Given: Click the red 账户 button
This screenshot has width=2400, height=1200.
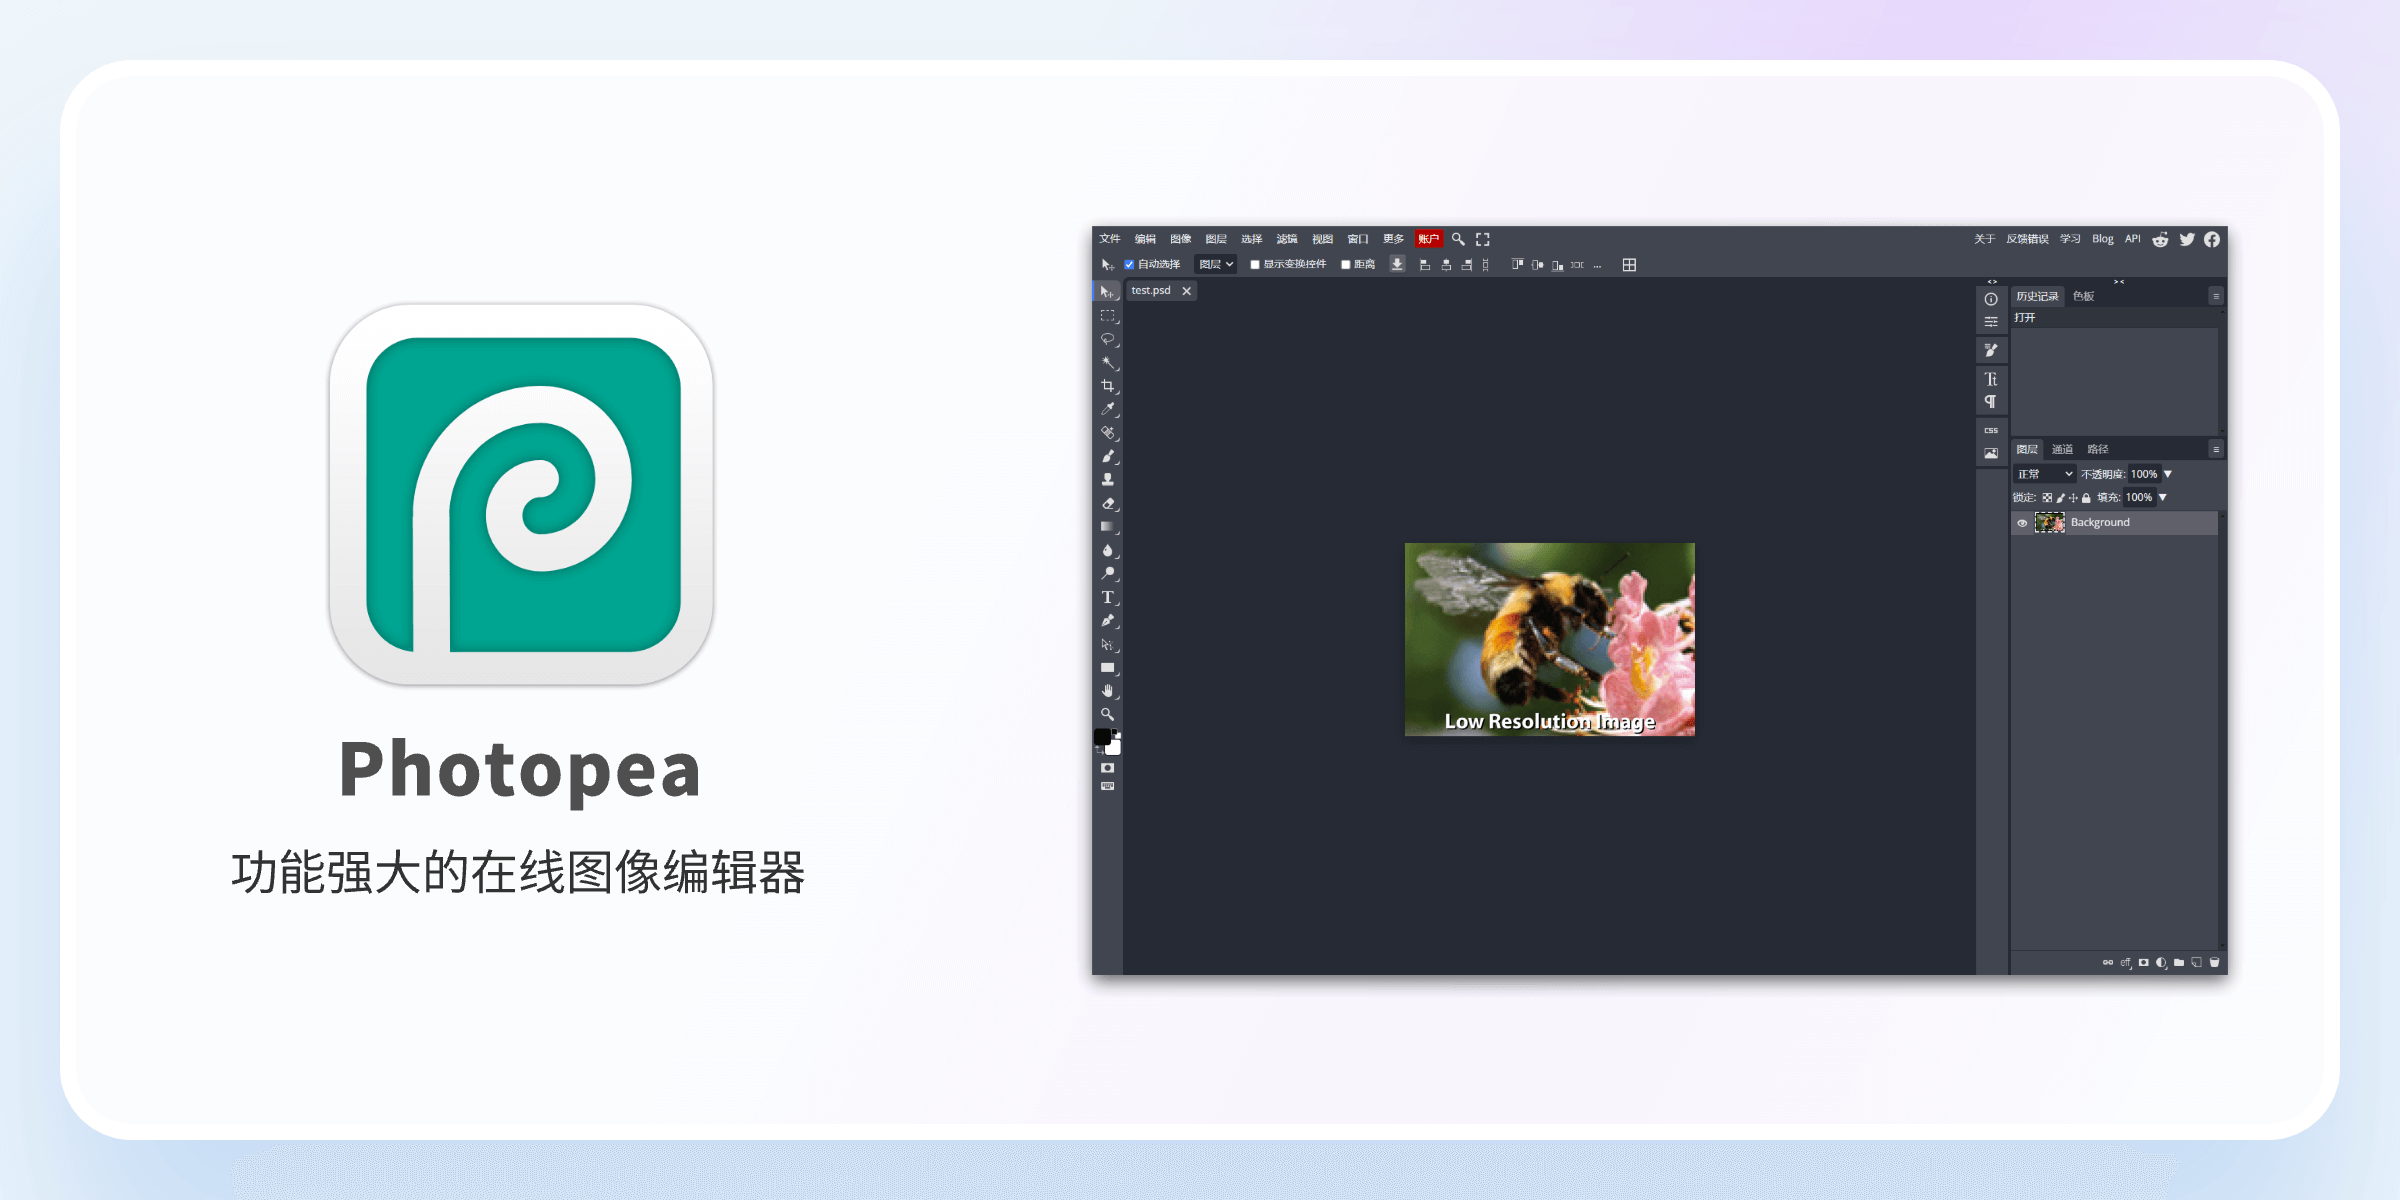Looking at the screenshot, I should 1428,239.
